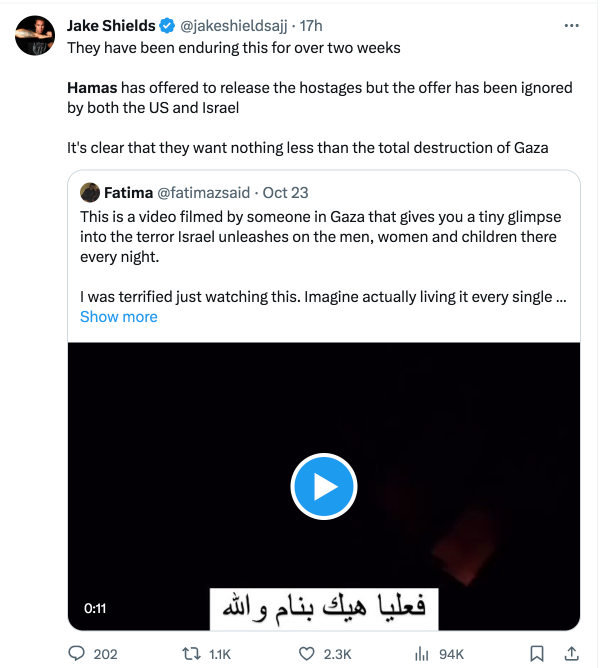Click Fatima's name in quoted tweet

point(128,192)
